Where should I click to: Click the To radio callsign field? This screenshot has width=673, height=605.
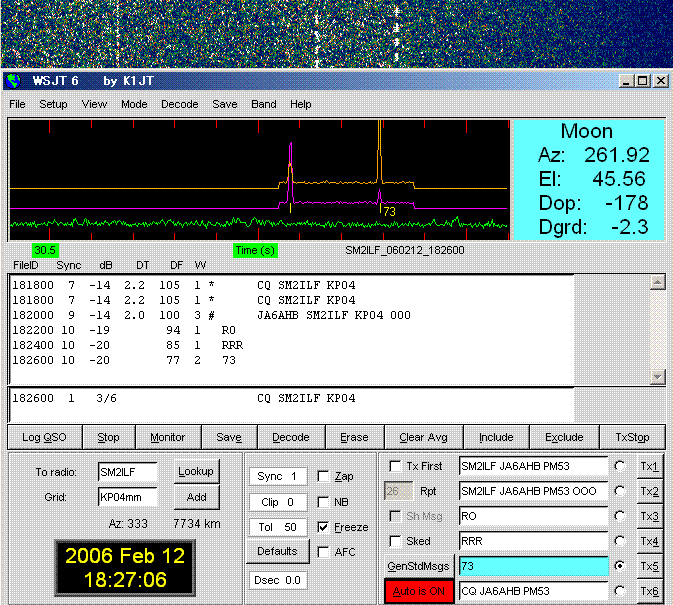coord(129,472)
